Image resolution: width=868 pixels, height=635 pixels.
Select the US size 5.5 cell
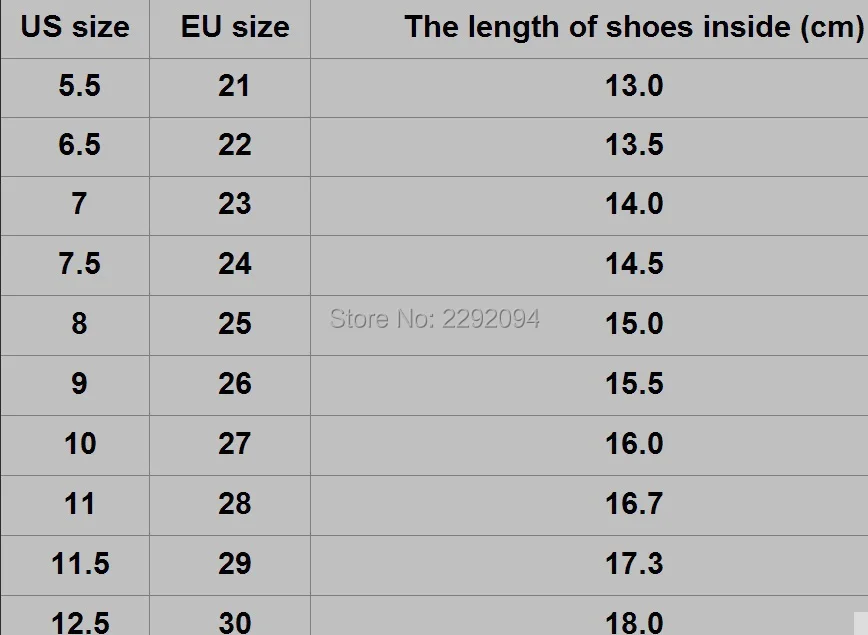tap(75, 87)
